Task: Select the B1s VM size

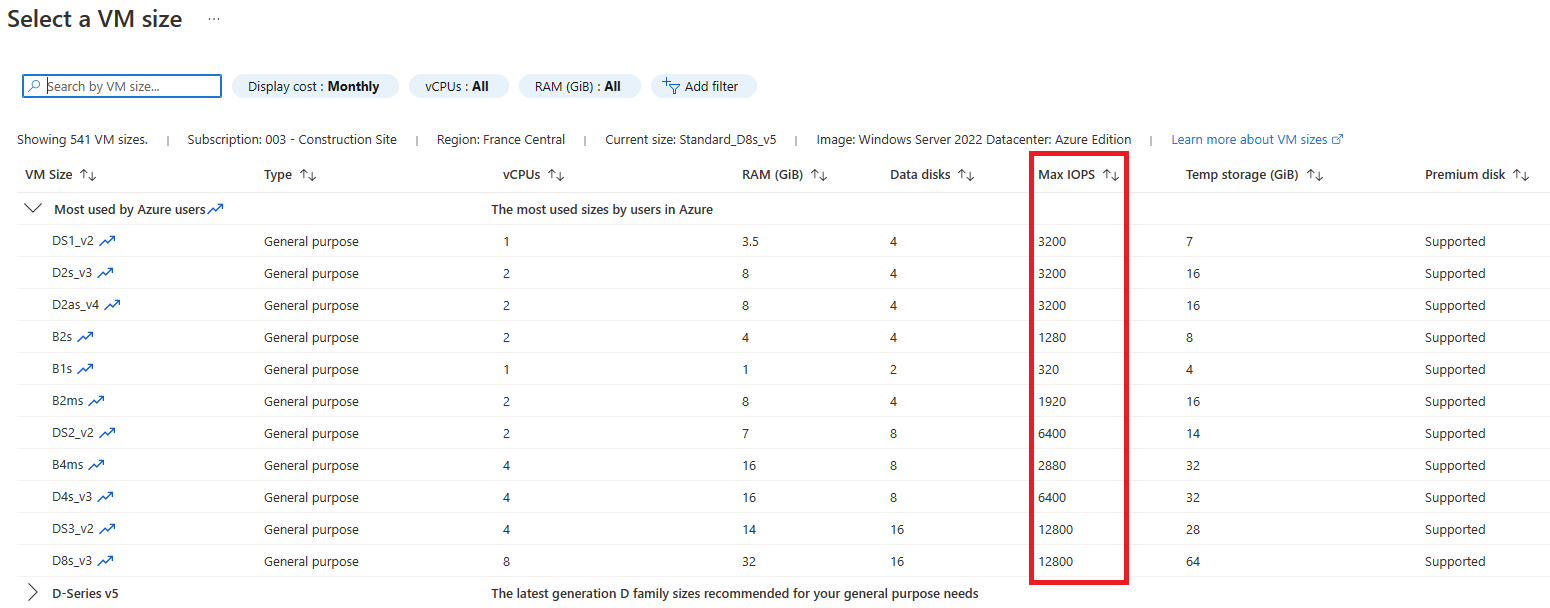Action: [63, 369]
